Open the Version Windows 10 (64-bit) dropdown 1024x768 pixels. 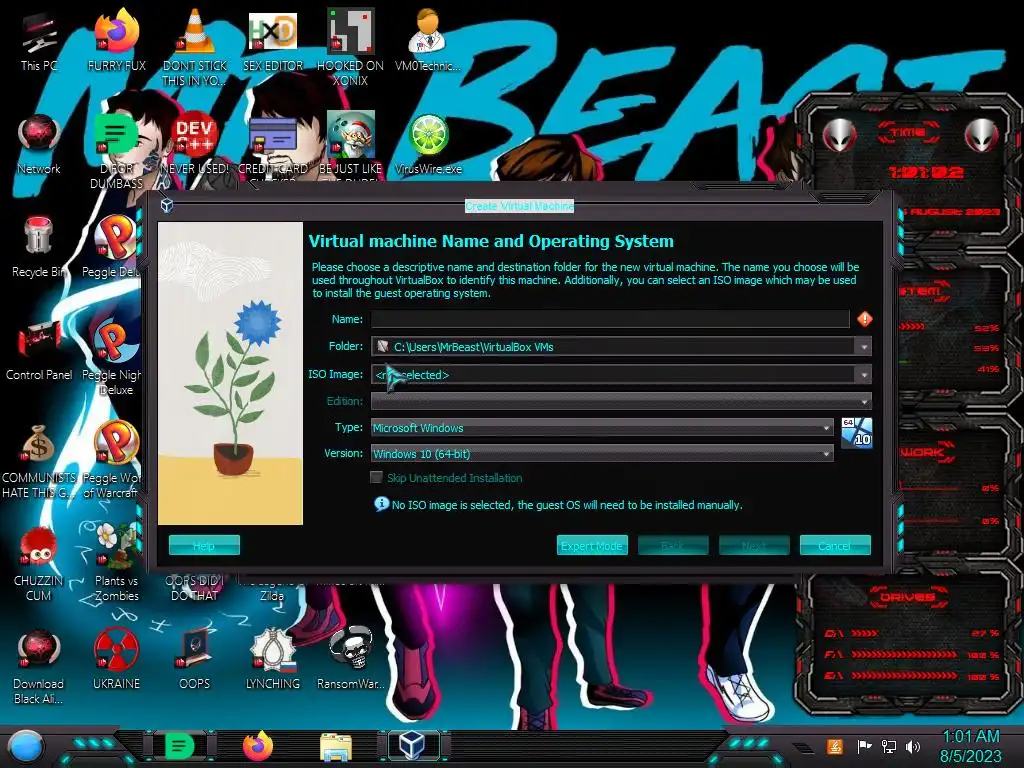click(602, 453)
